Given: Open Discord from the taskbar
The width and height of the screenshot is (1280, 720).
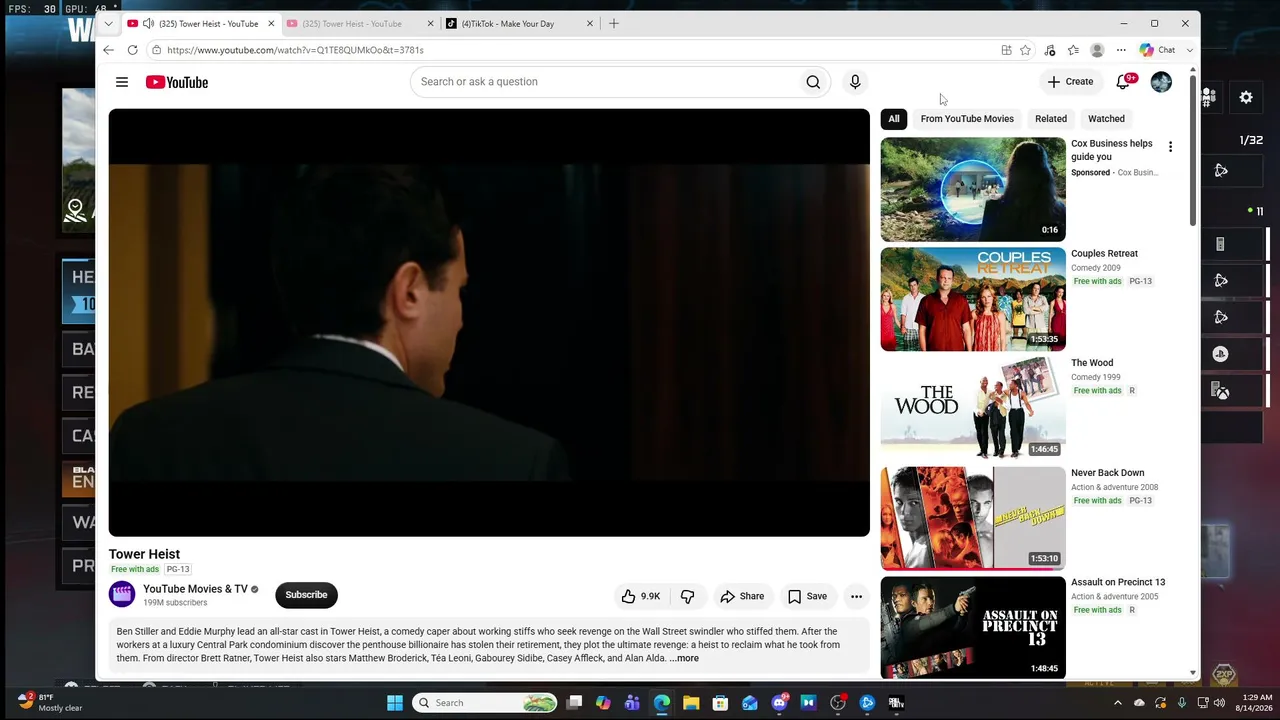Looking at the screenshot, I should [779, 703].
